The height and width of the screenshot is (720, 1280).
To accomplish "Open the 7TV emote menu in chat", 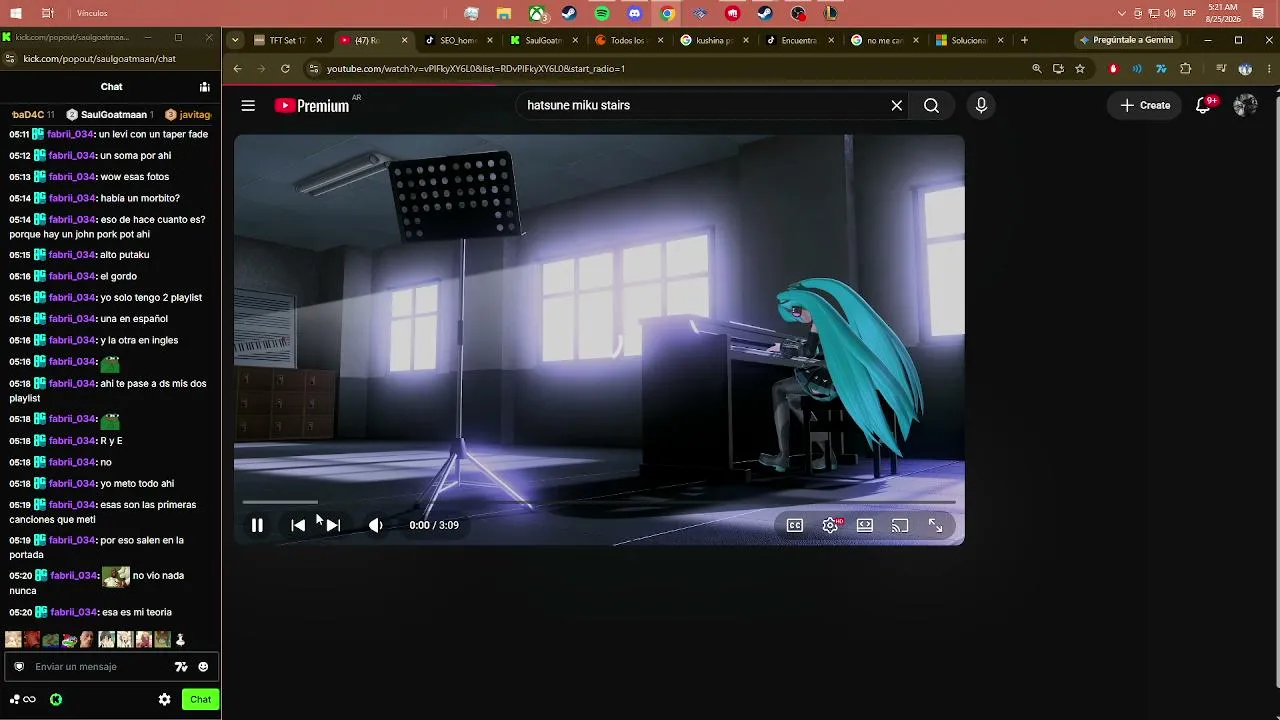I will coord(181,667).
